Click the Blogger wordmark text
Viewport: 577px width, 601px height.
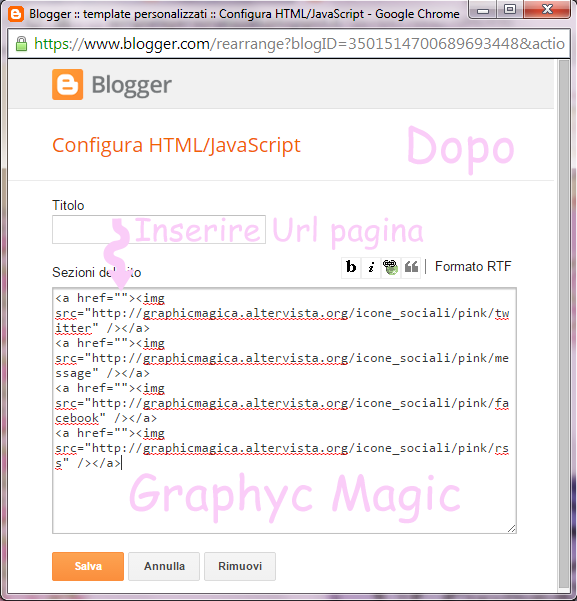tap(132, 85)
